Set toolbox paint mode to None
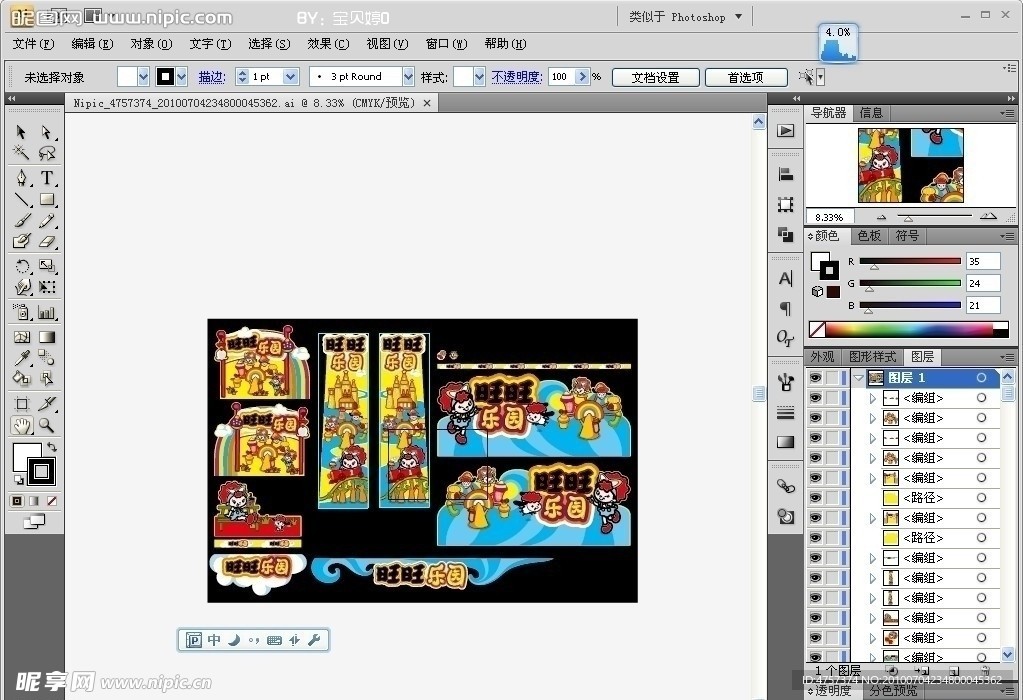Screen dimensions: 1023x700 tap(52, 501)
